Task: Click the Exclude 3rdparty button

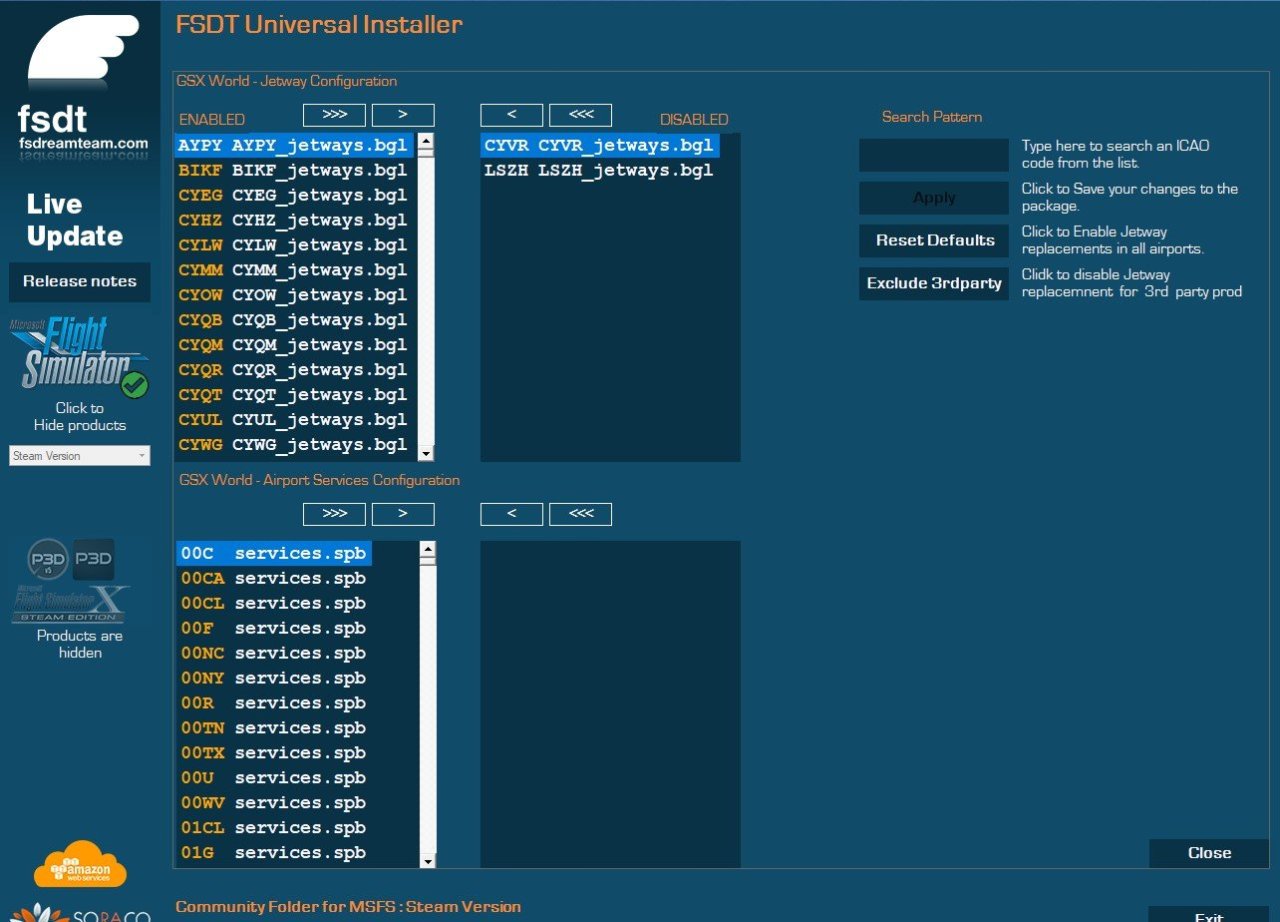Action: tap(934, 284)
